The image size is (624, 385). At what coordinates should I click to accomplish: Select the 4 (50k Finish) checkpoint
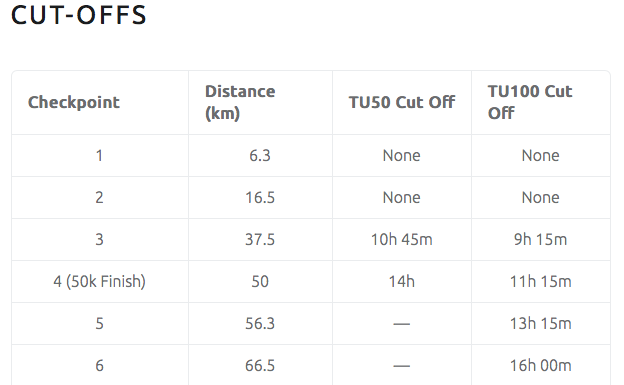click(x=99, y=281)
